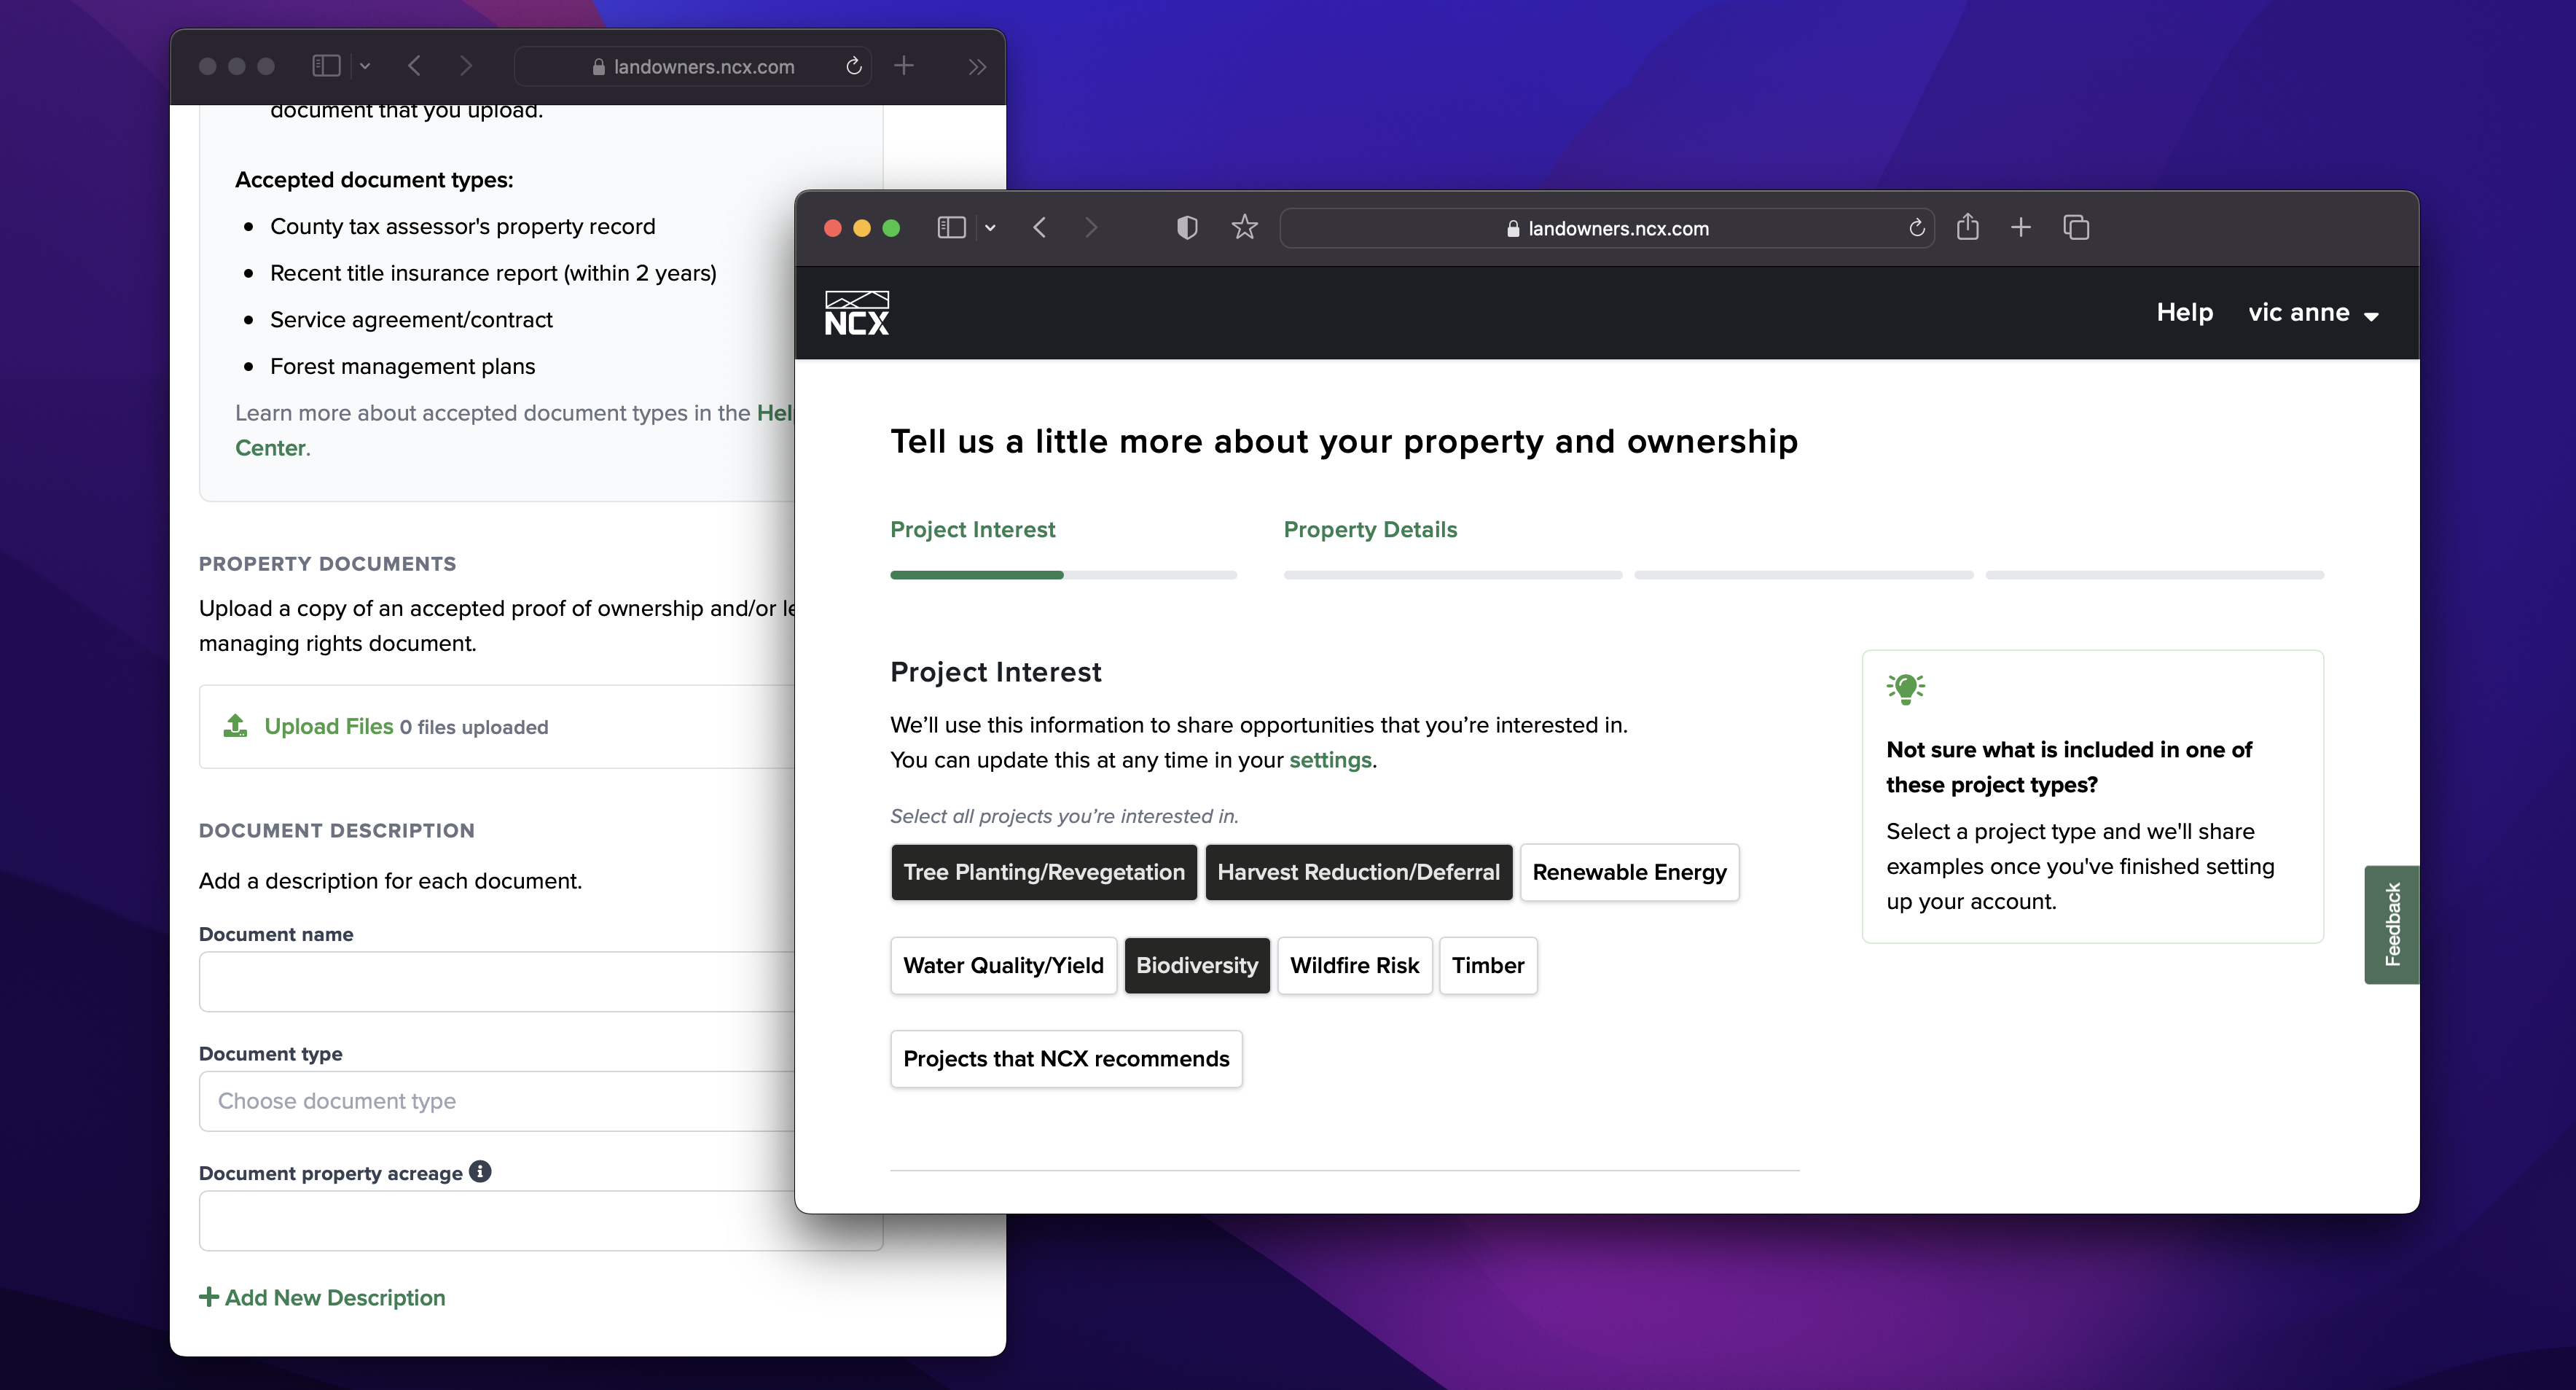2576x1390 pixels.
Task: Toggle sidebar in back Safari window
Action: pos(326,66)
